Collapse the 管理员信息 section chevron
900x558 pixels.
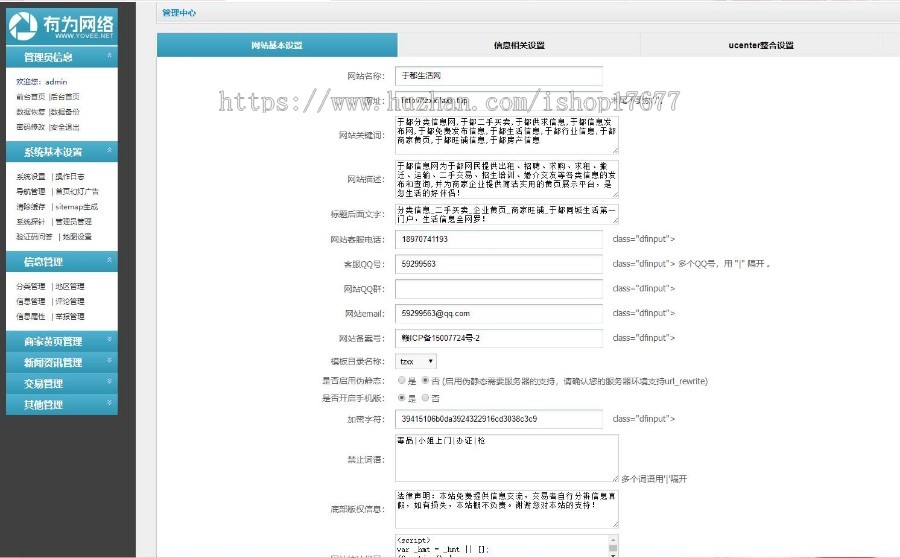click(109, 55)
